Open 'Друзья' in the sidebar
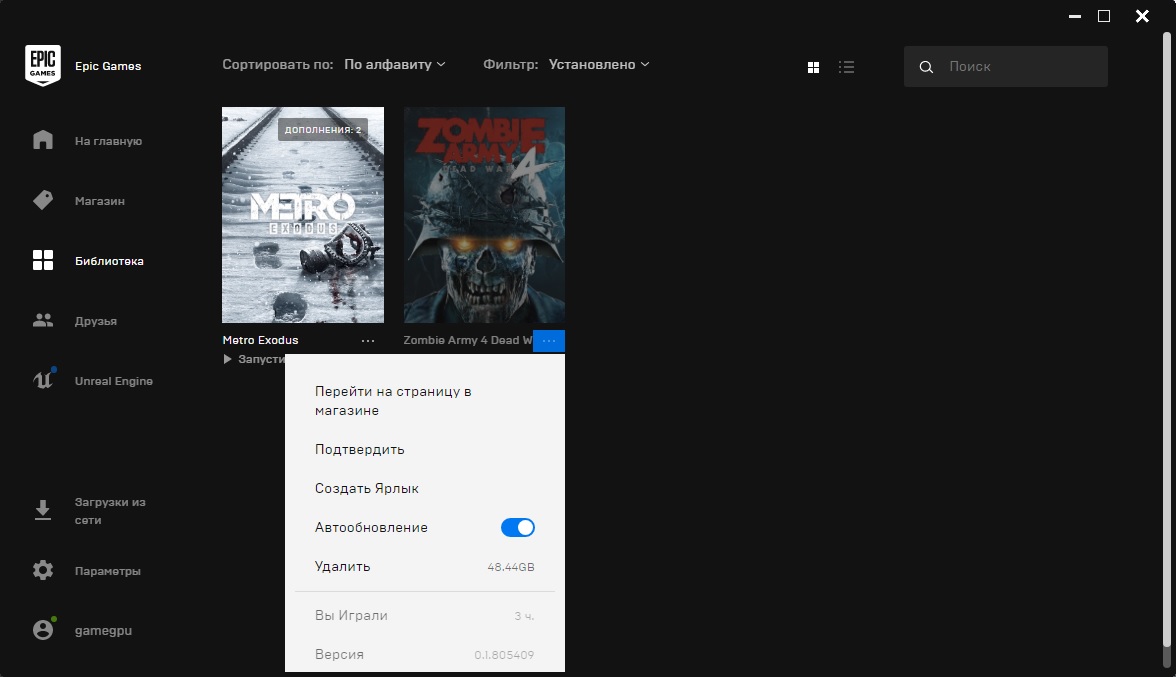 pos(95,321)
